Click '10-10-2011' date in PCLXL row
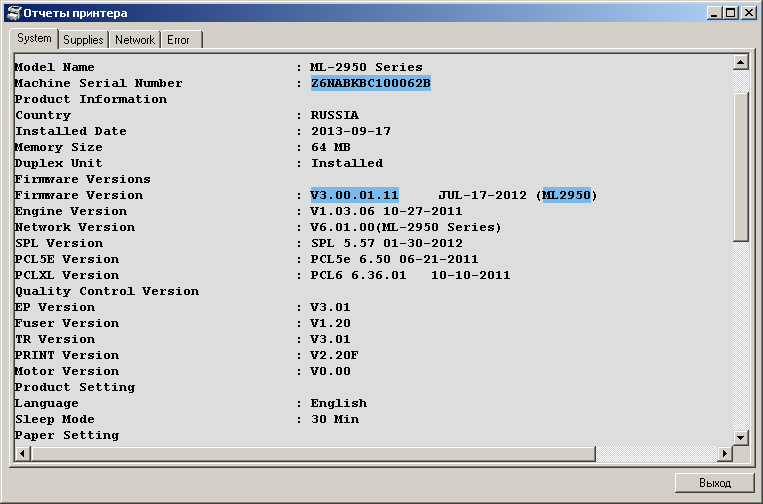The width and height of the screenshot is (763, 504). click(471, 275)
